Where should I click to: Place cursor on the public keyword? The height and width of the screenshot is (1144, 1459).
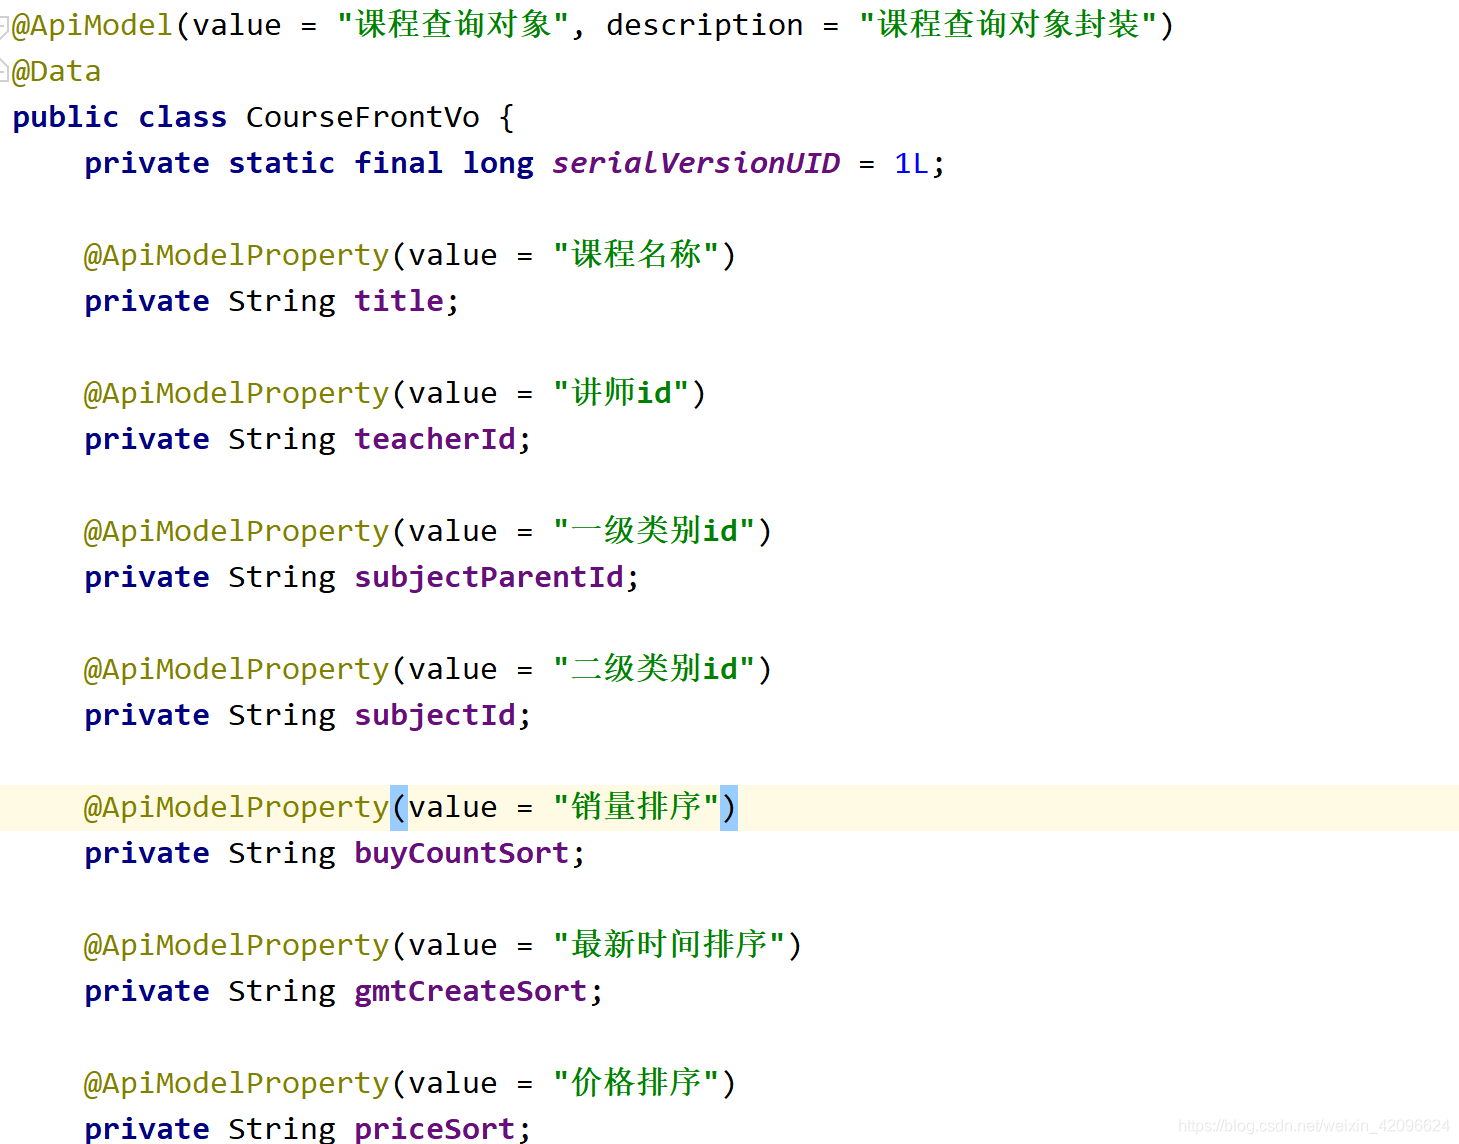pos(65,117)
